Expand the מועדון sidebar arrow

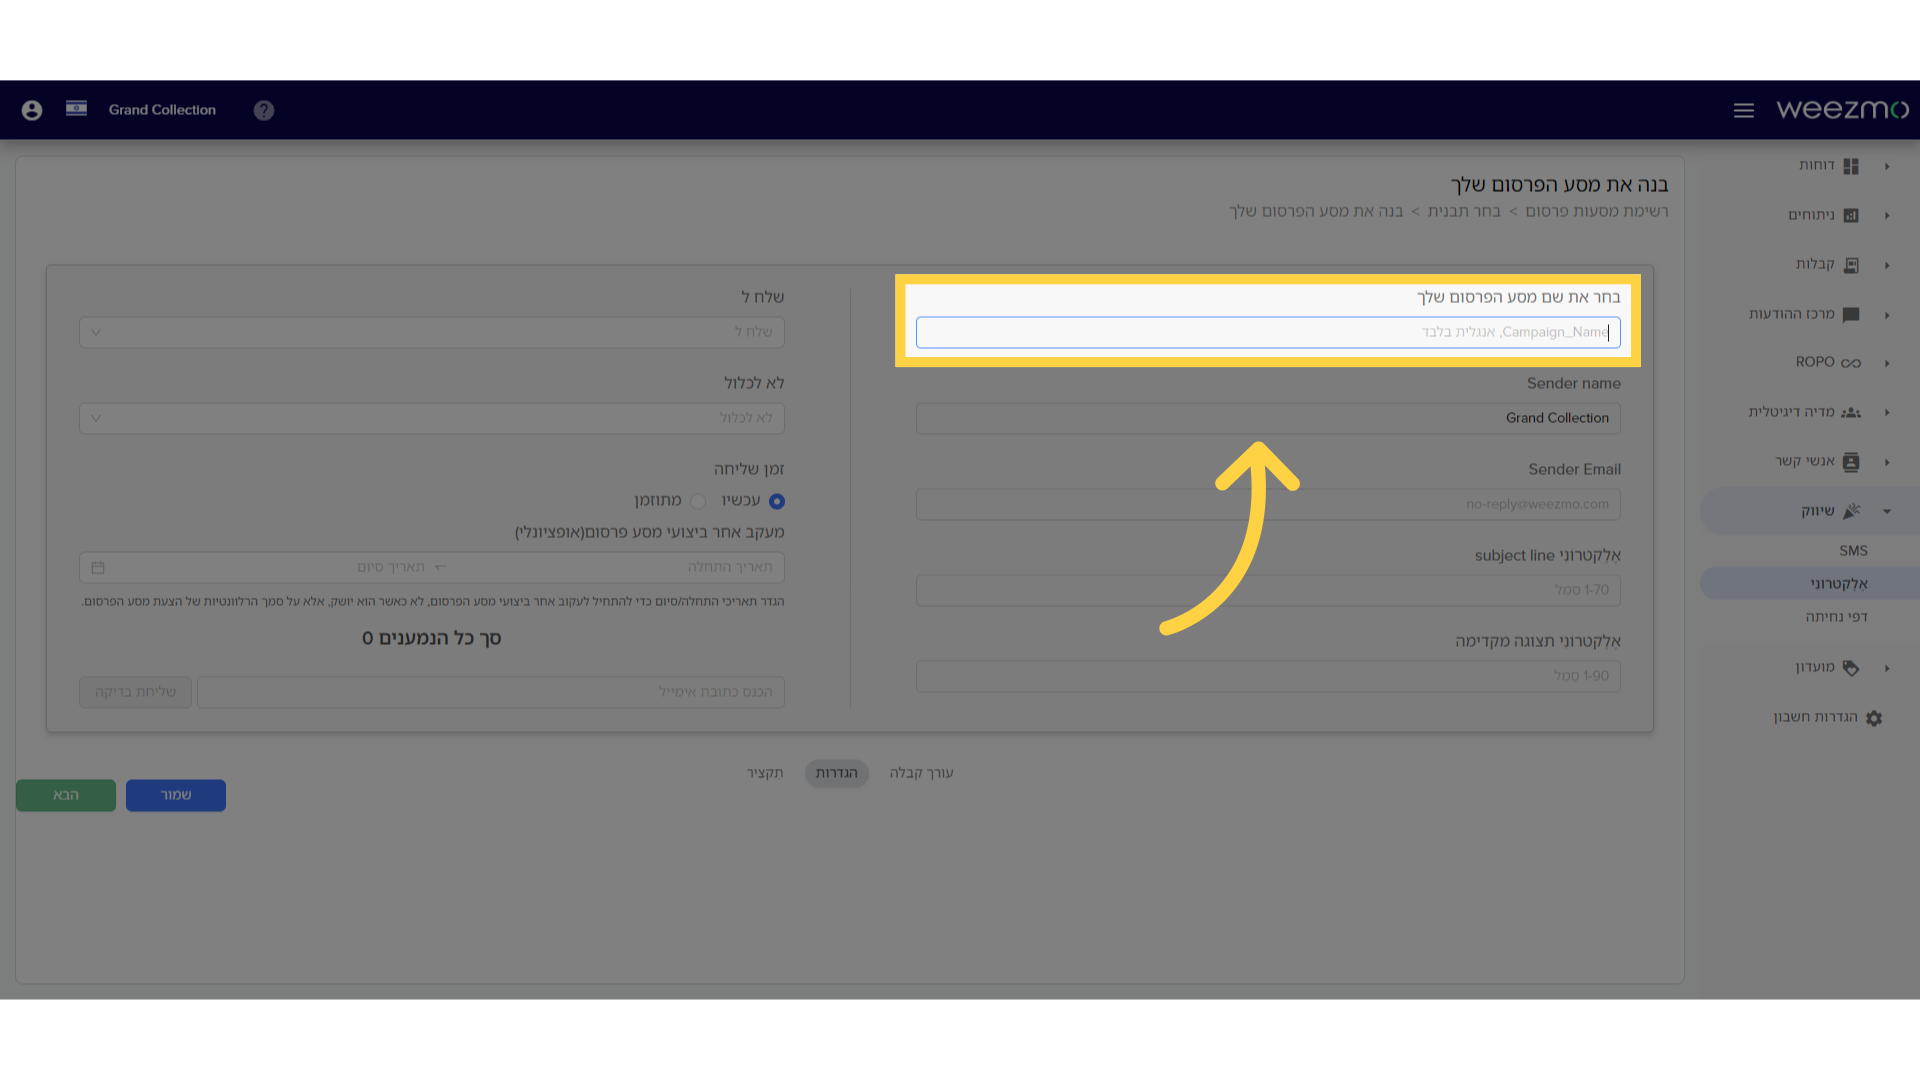click(x=1887, y=668)
